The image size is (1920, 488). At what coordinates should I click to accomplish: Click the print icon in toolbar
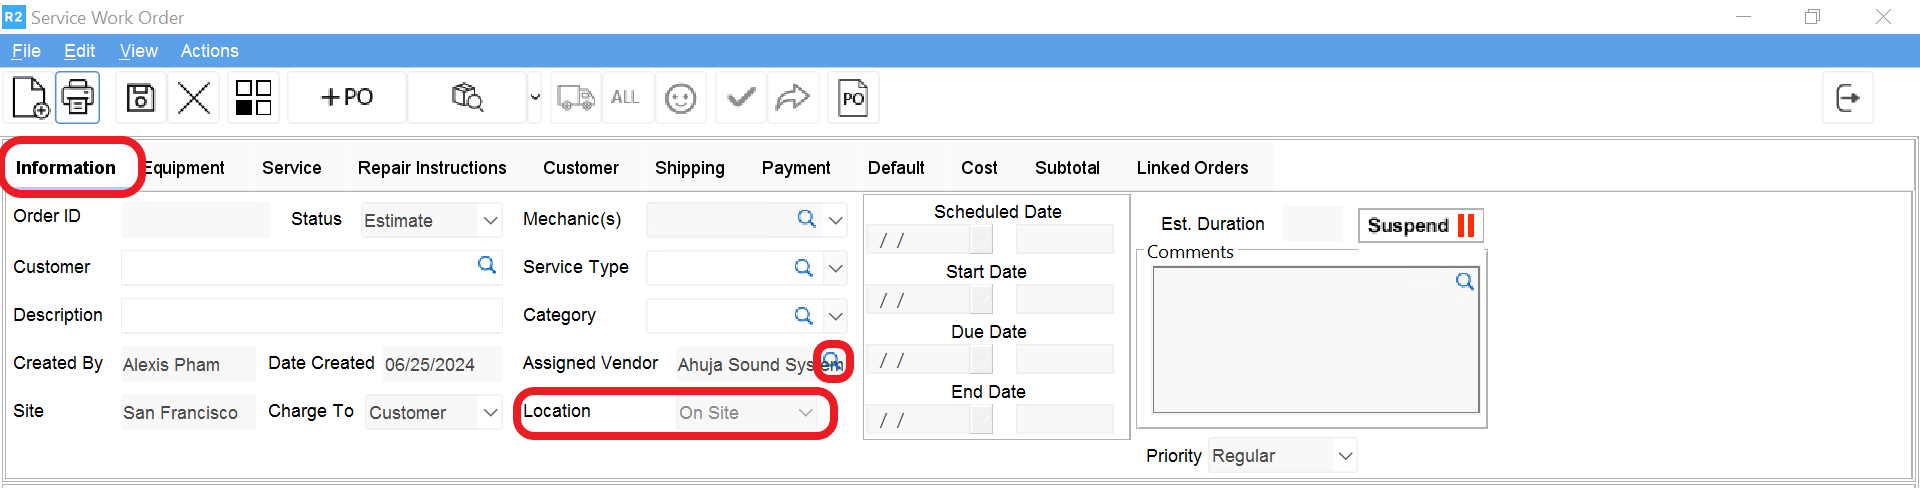point(78,98)
